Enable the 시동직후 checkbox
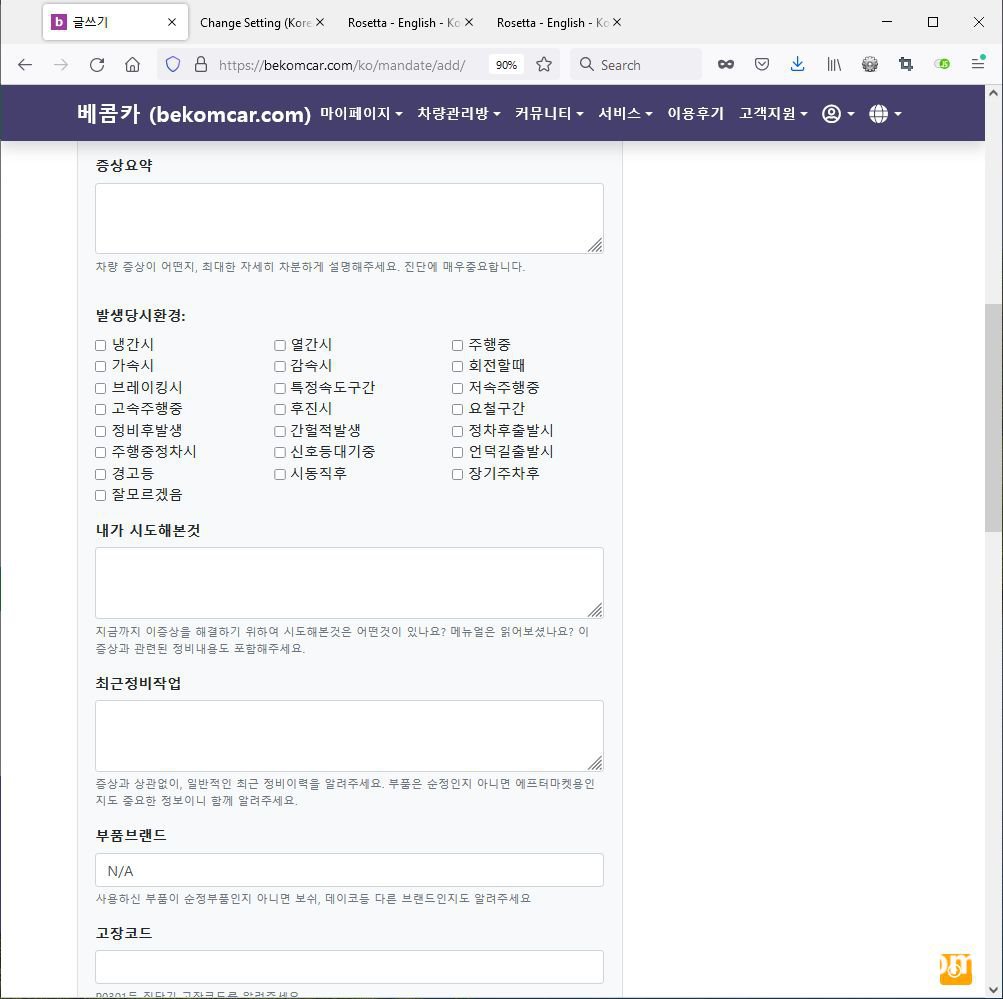Image resolution: width=1003 pixels, height=999 pixels. [280, 474]
